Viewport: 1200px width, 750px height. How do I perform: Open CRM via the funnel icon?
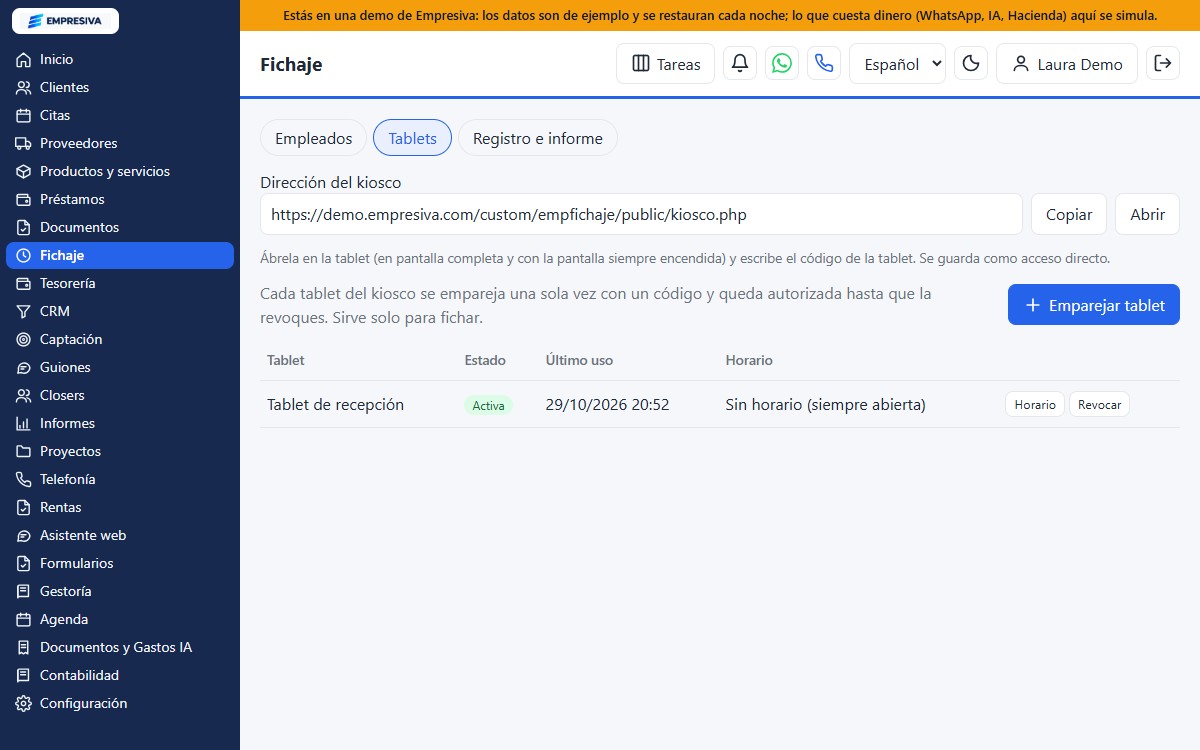pyautogui.click(x=24, y=312)
